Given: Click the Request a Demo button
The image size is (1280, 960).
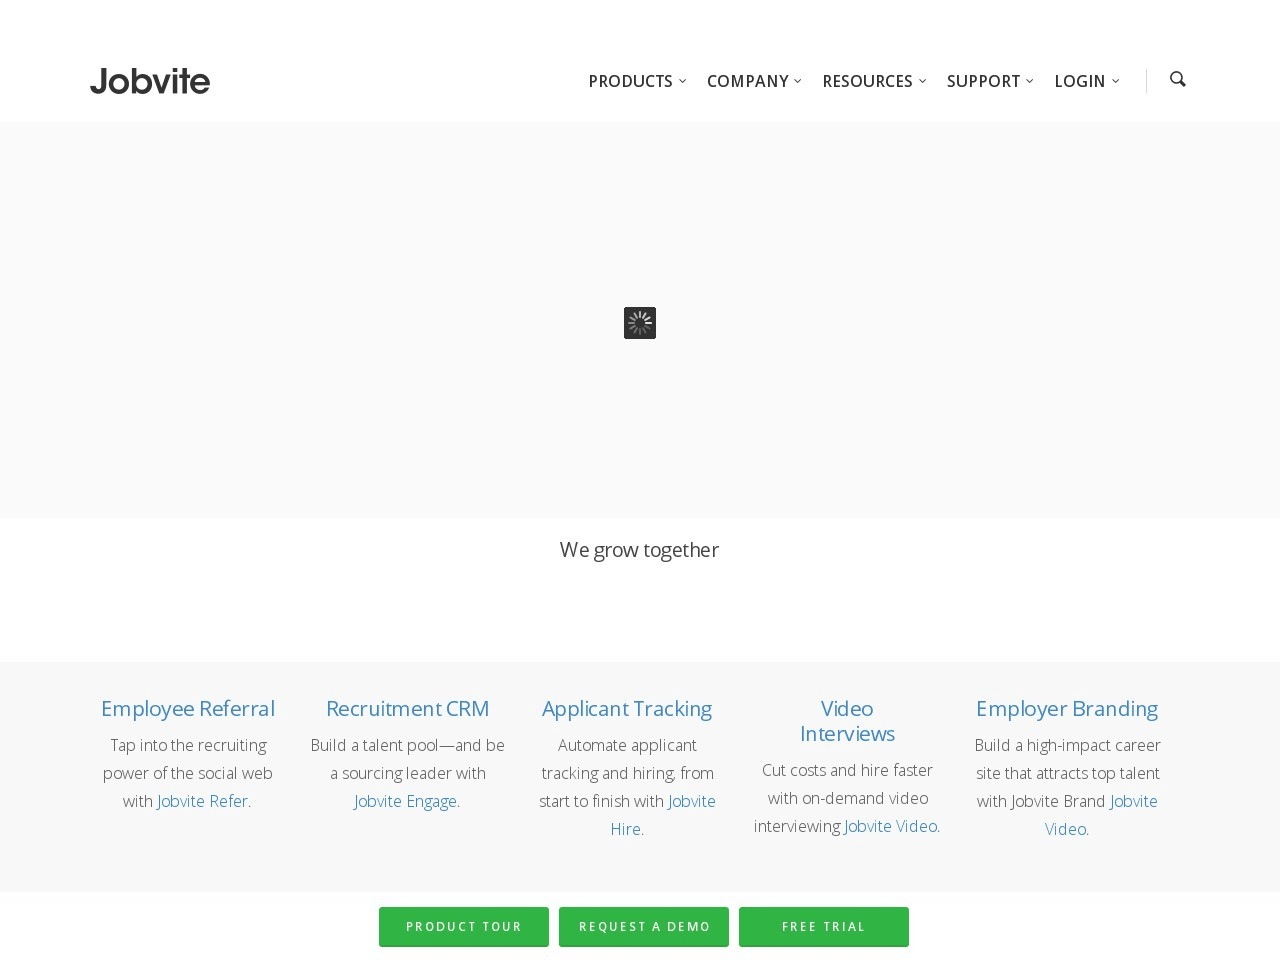Looking at the screenshot, I should pyautogui.click(x=644, y=927).
